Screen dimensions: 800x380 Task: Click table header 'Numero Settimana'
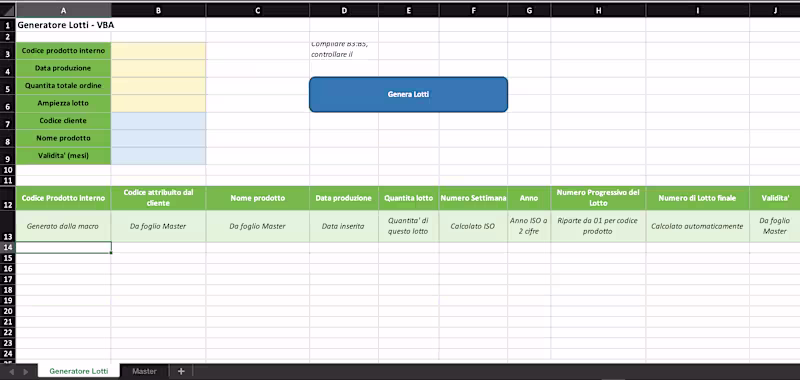473,198
